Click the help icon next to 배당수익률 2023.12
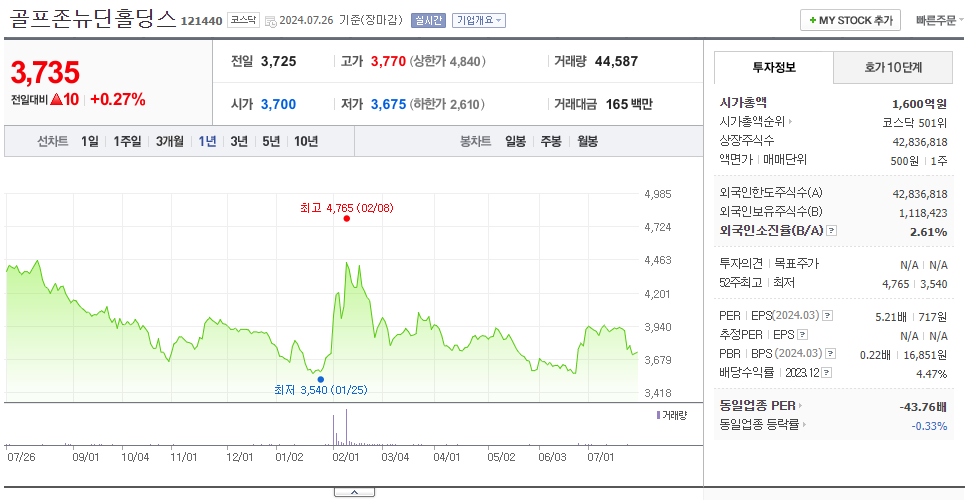 coord(827,373)
